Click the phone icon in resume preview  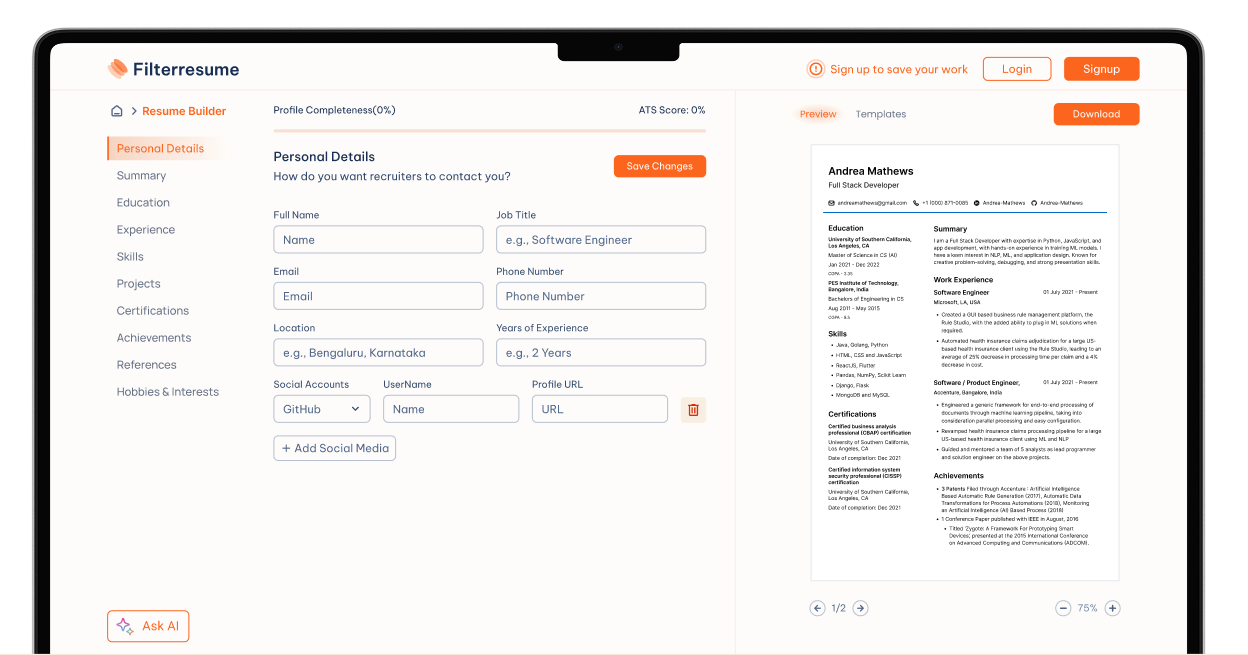click(916, 203)
